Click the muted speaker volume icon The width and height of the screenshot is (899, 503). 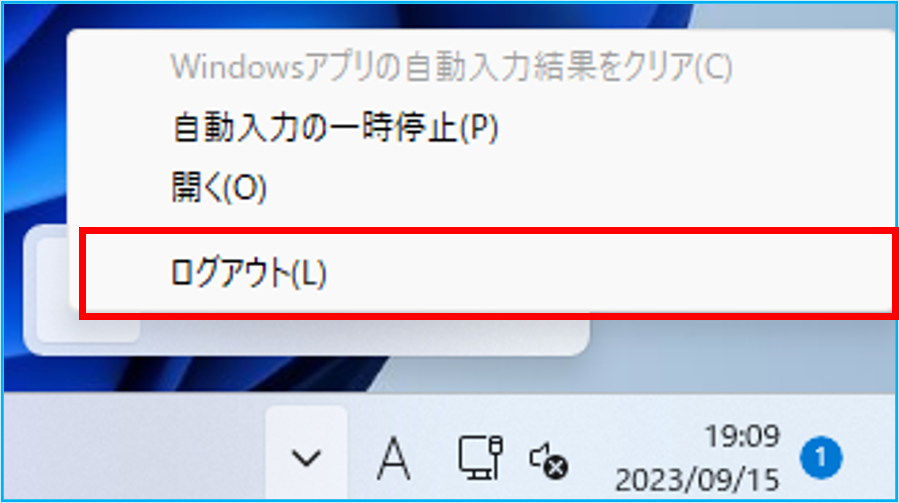click(549, 461)
